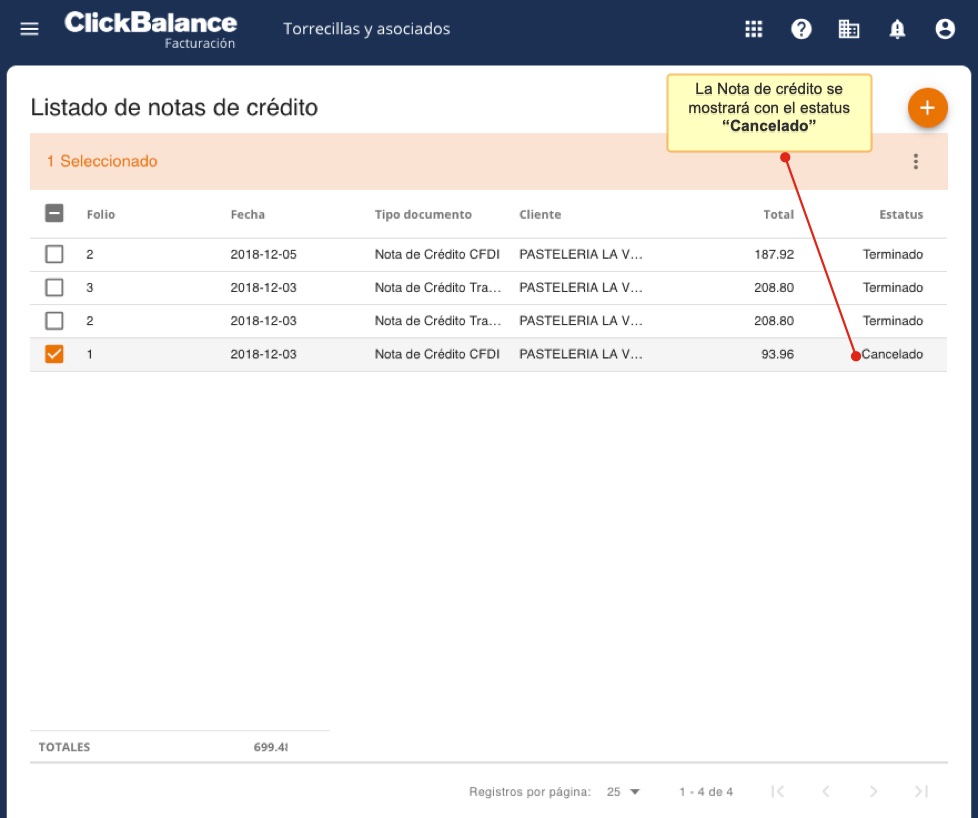Go to the next page of records
978x818 pixels.
click(873, 792)
